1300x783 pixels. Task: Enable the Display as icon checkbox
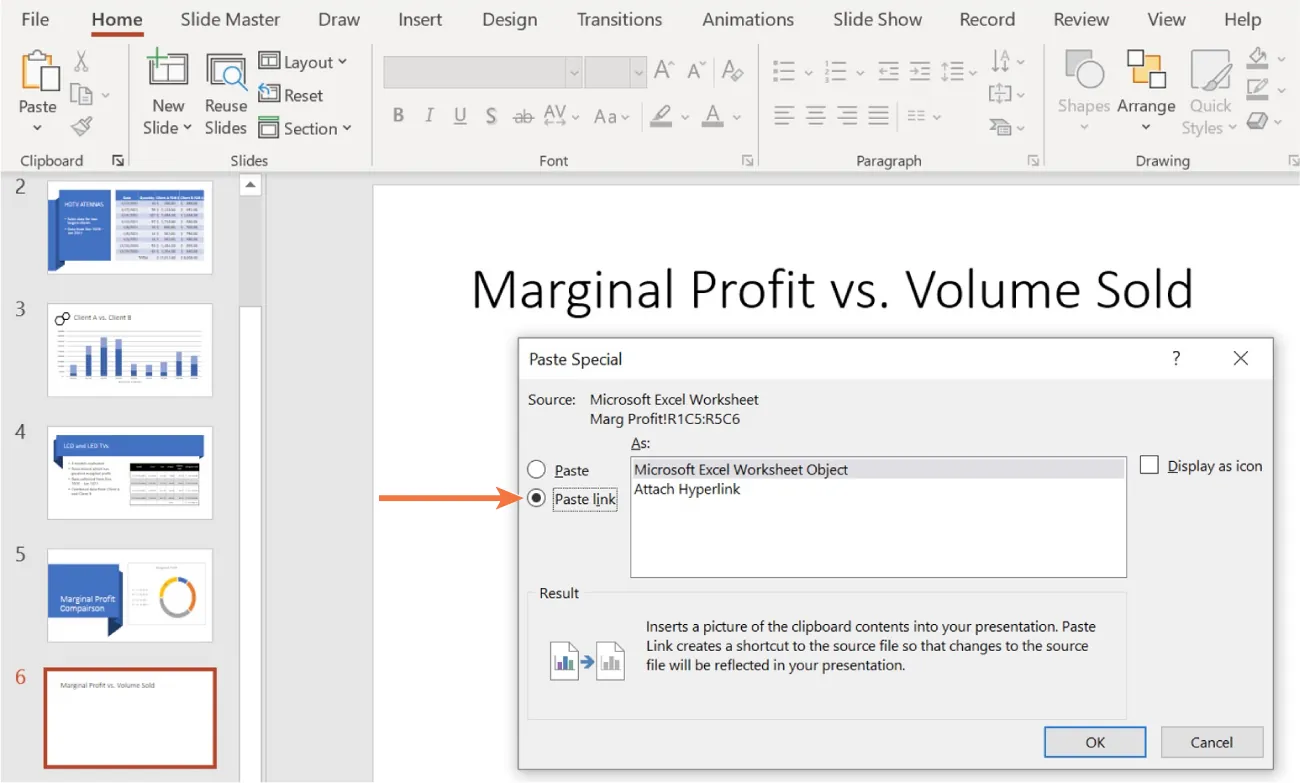click(x=1148, y=465)
